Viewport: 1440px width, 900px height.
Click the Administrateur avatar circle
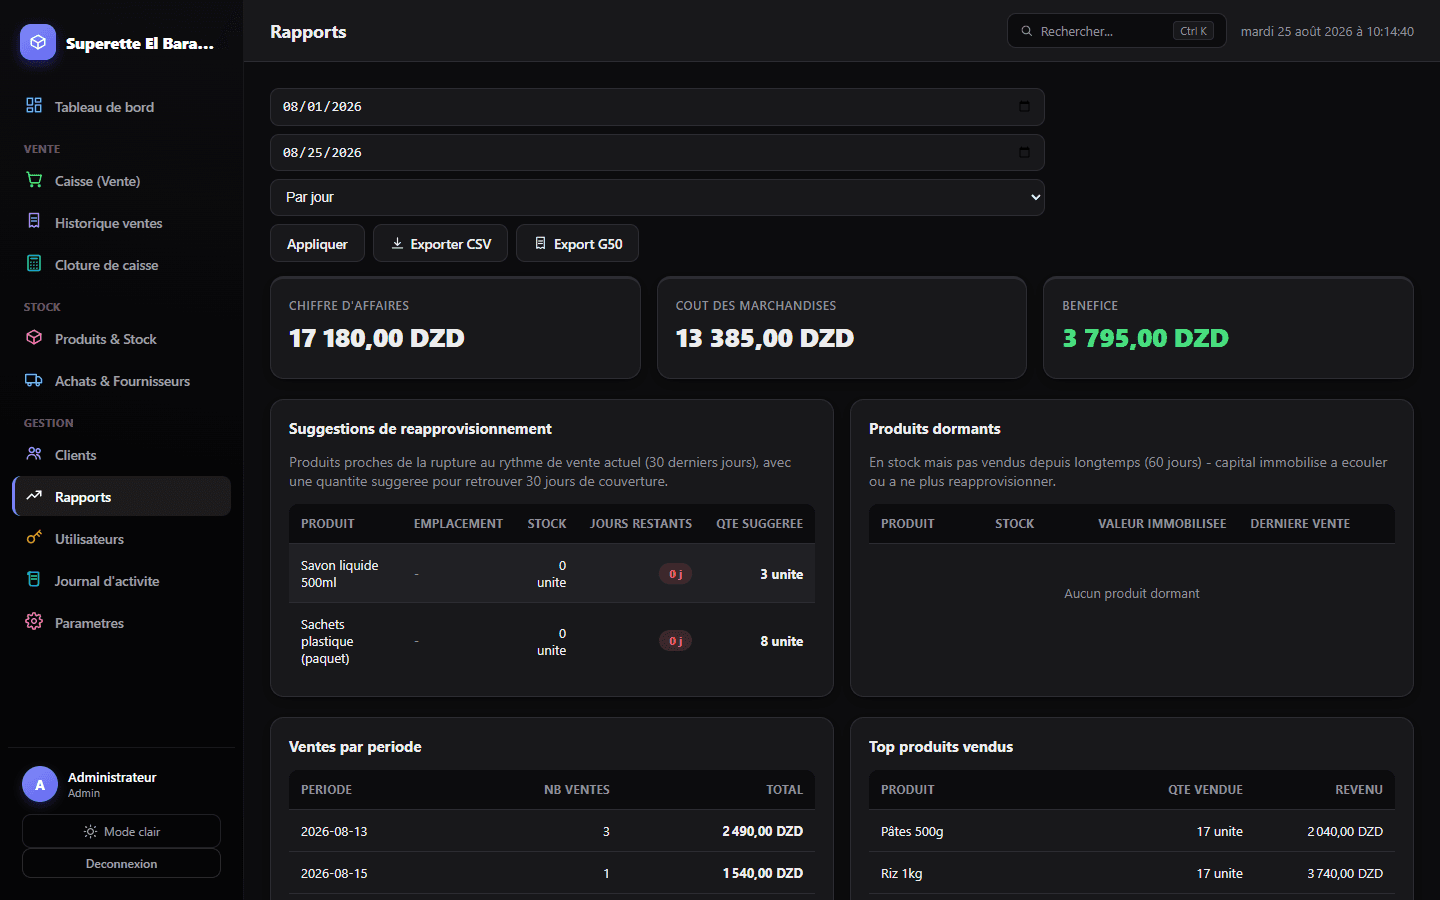(40, 785)
